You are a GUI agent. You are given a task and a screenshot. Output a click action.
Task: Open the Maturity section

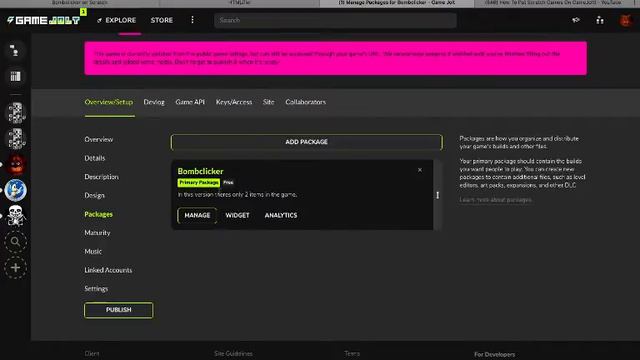point(98,233)
